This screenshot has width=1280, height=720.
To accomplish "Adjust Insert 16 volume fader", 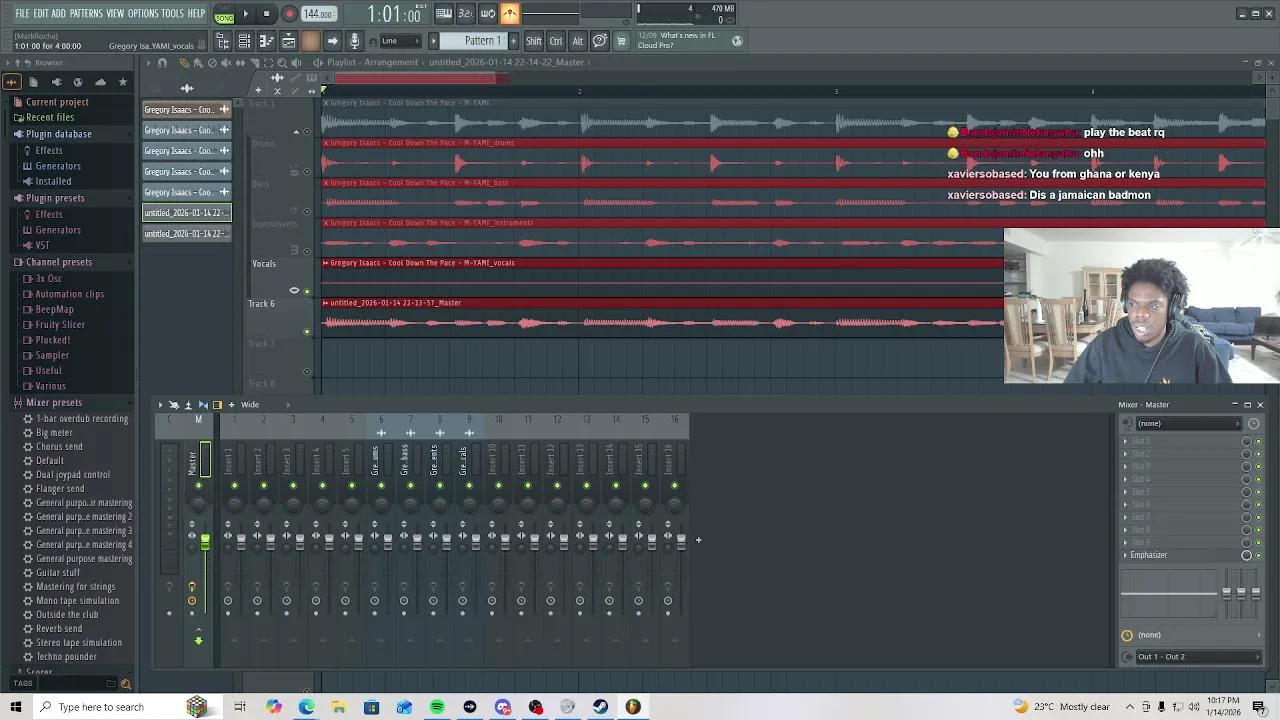I will (x=682, y=541).
